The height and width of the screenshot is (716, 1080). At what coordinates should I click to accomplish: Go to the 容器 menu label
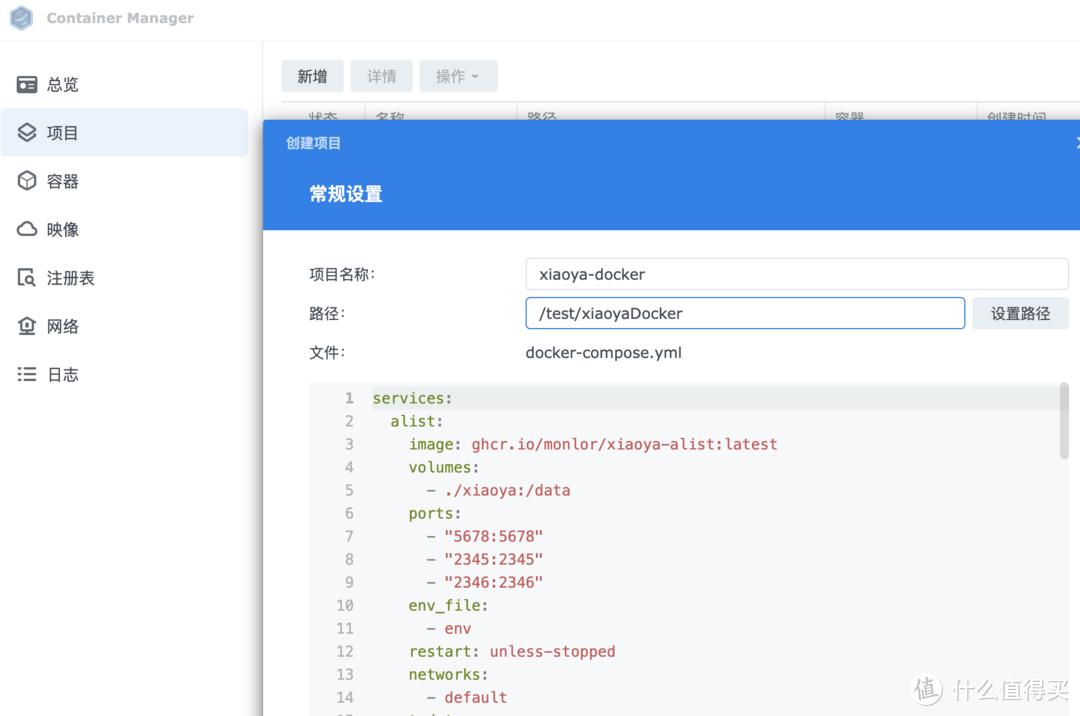coord(63,181)
